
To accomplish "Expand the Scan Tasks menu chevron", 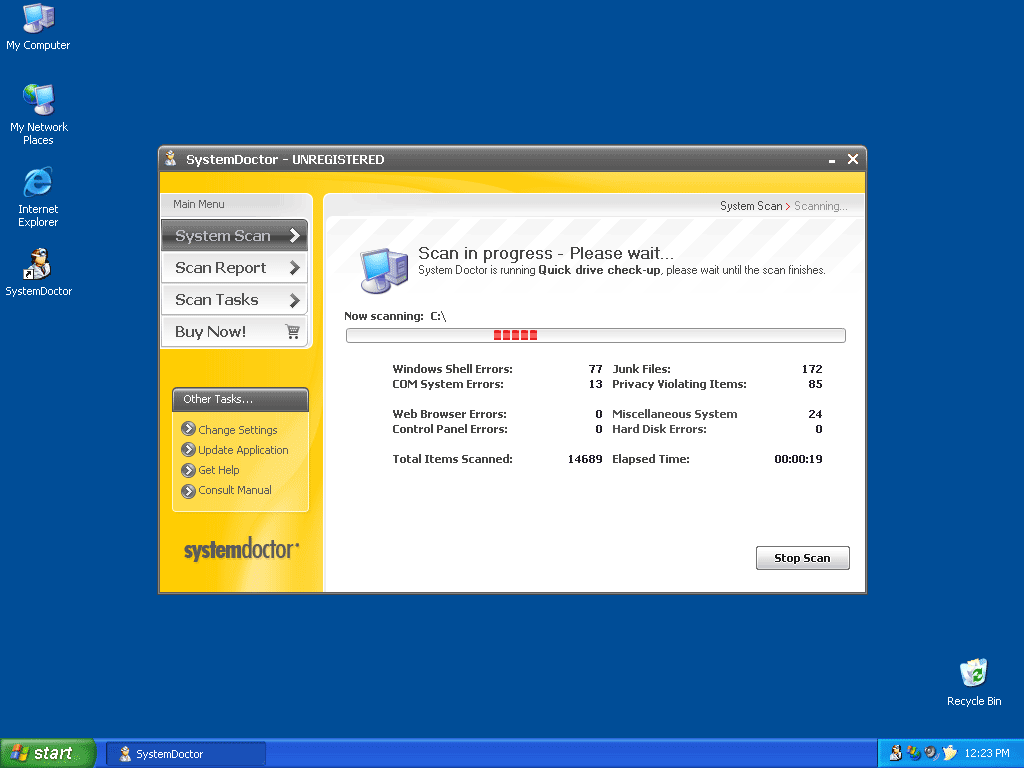I will pos(294,300).
